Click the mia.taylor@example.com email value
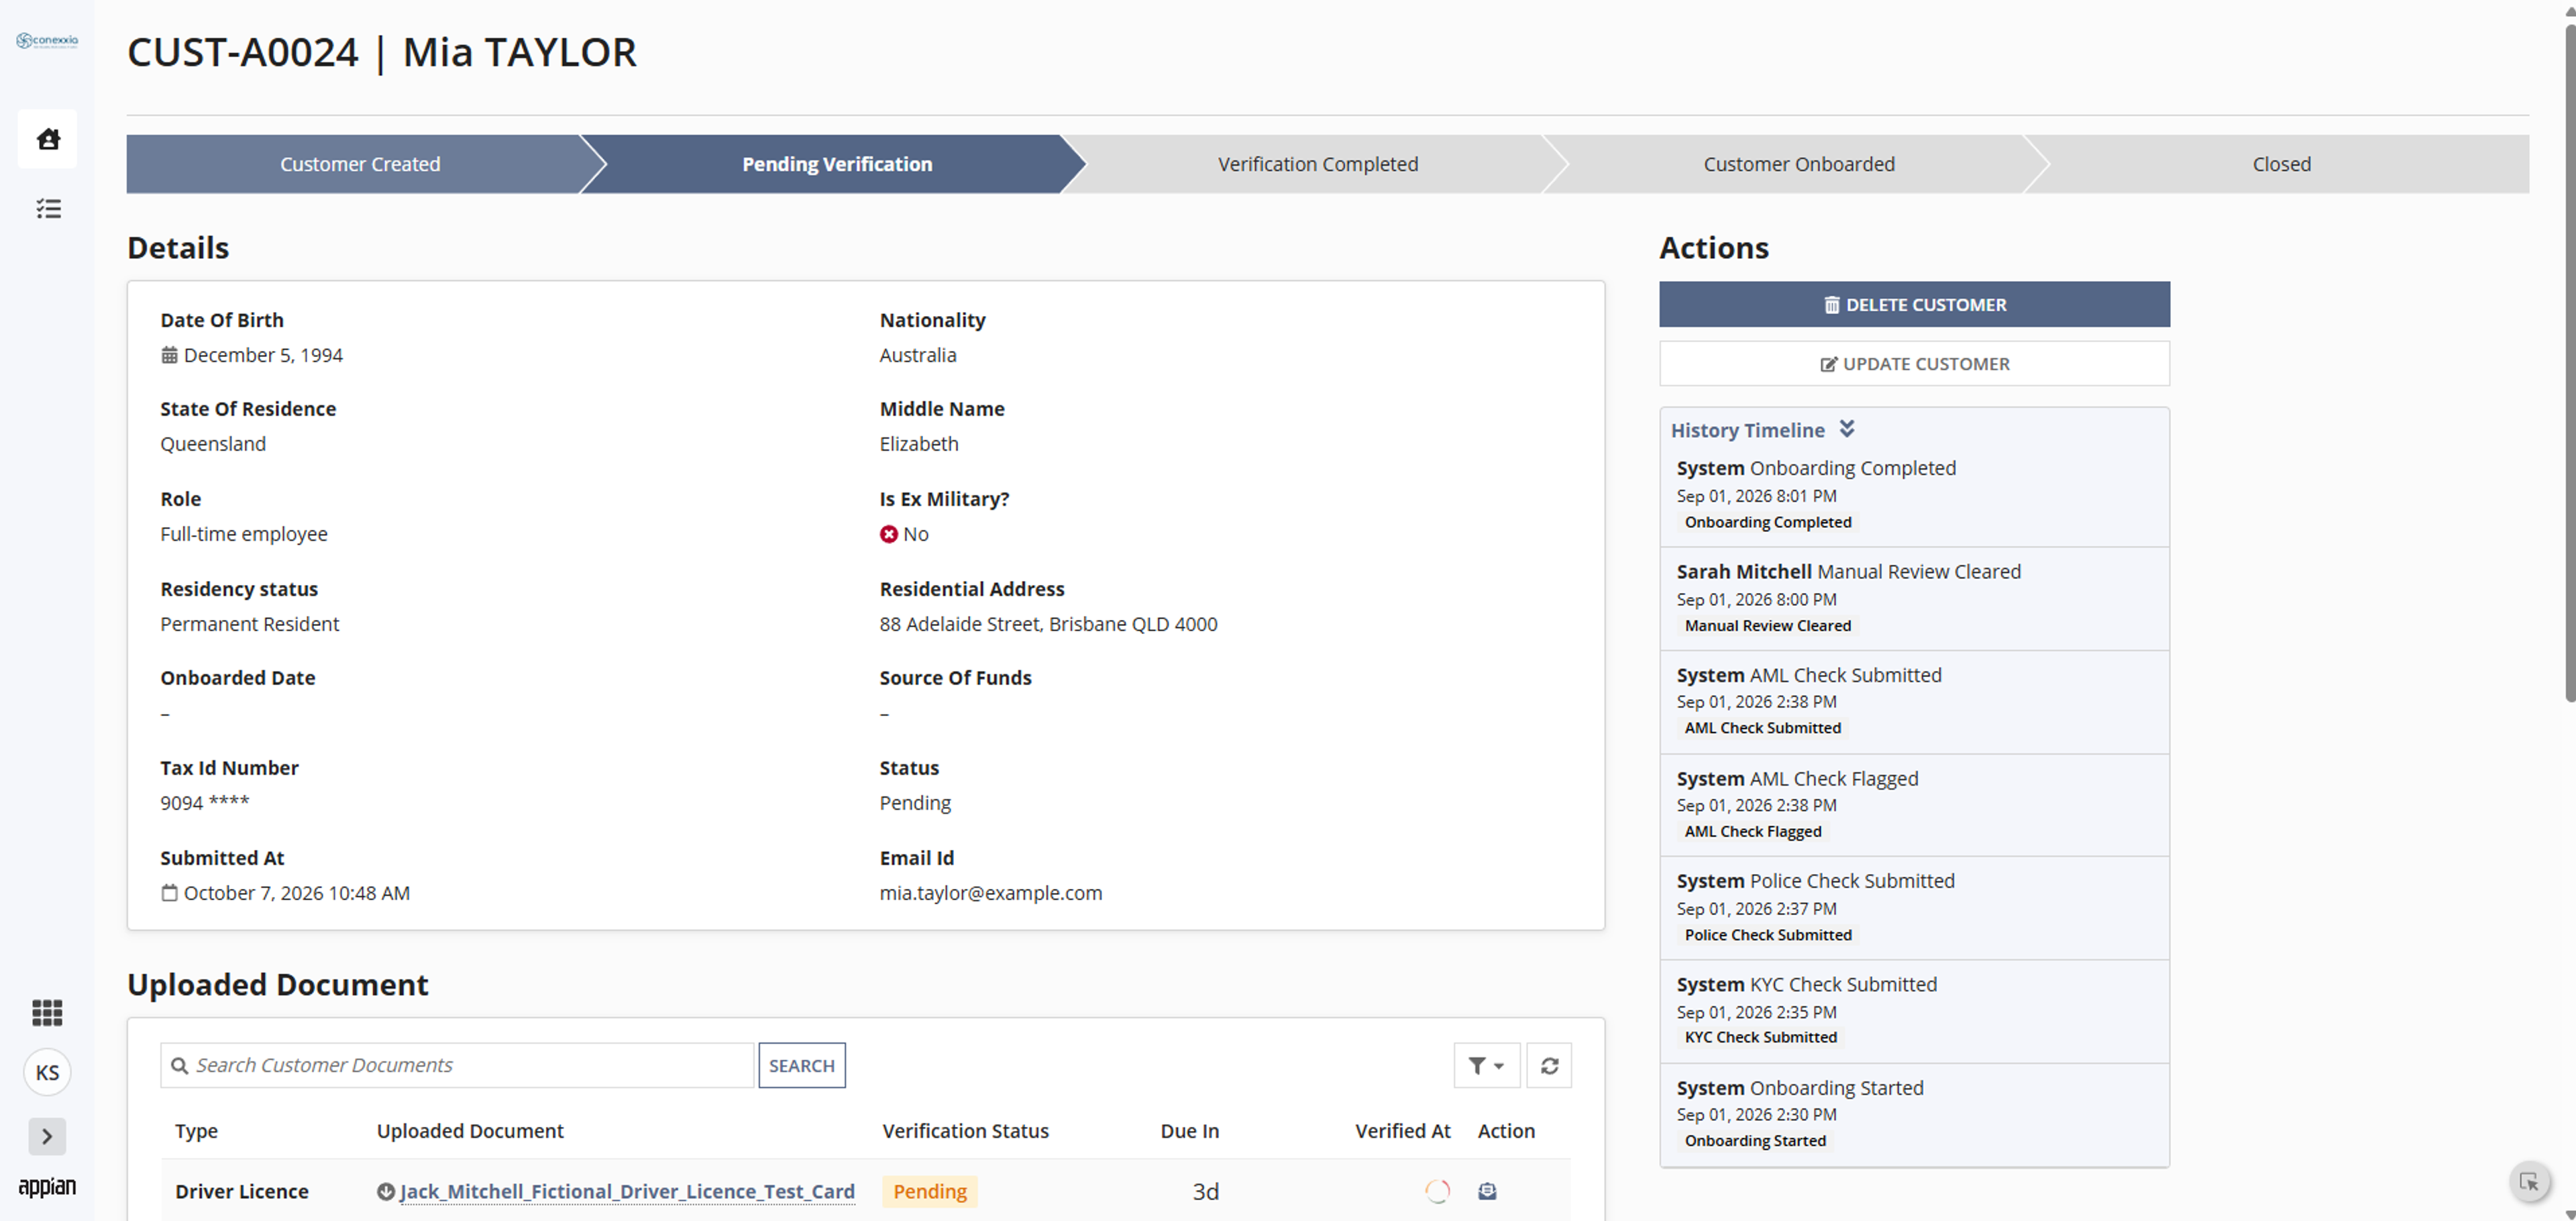Image resolution: width=2576 pixels, height=1221 pixels. pos(990,893)
